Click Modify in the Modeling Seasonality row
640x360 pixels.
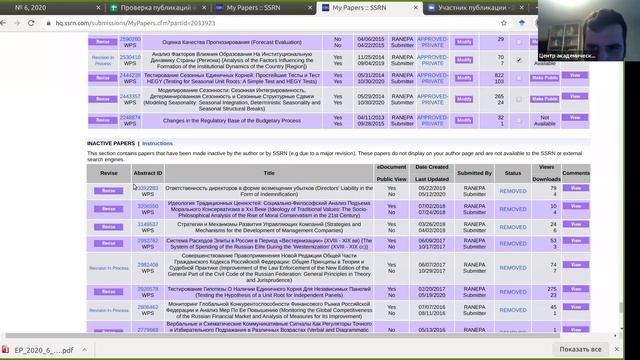(x=464, y=99)
